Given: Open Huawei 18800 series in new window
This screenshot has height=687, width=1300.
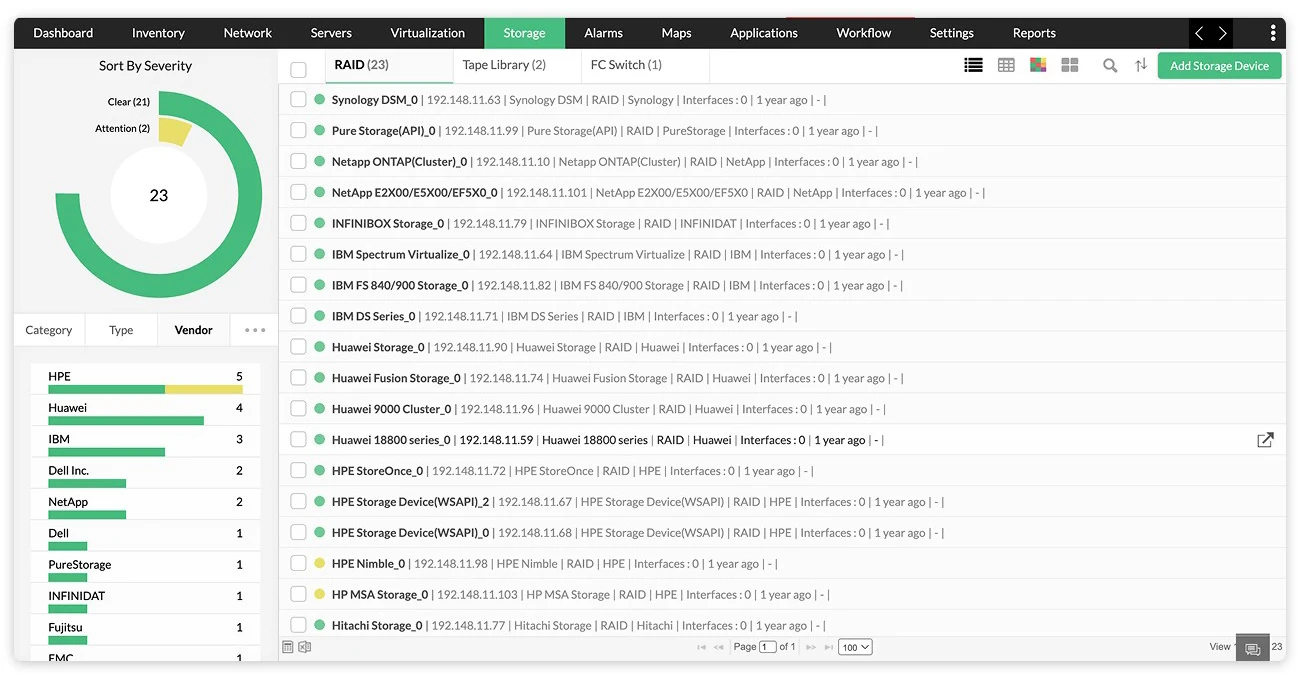Looking at the screenshot, I should (1265, 440).
